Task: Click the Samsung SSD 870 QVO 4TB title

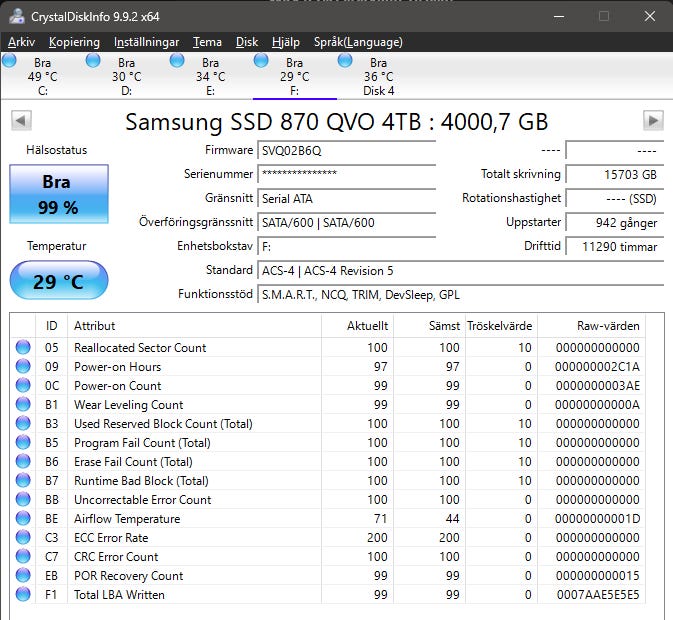Action: pyautogui.click(x=336, y=122)
